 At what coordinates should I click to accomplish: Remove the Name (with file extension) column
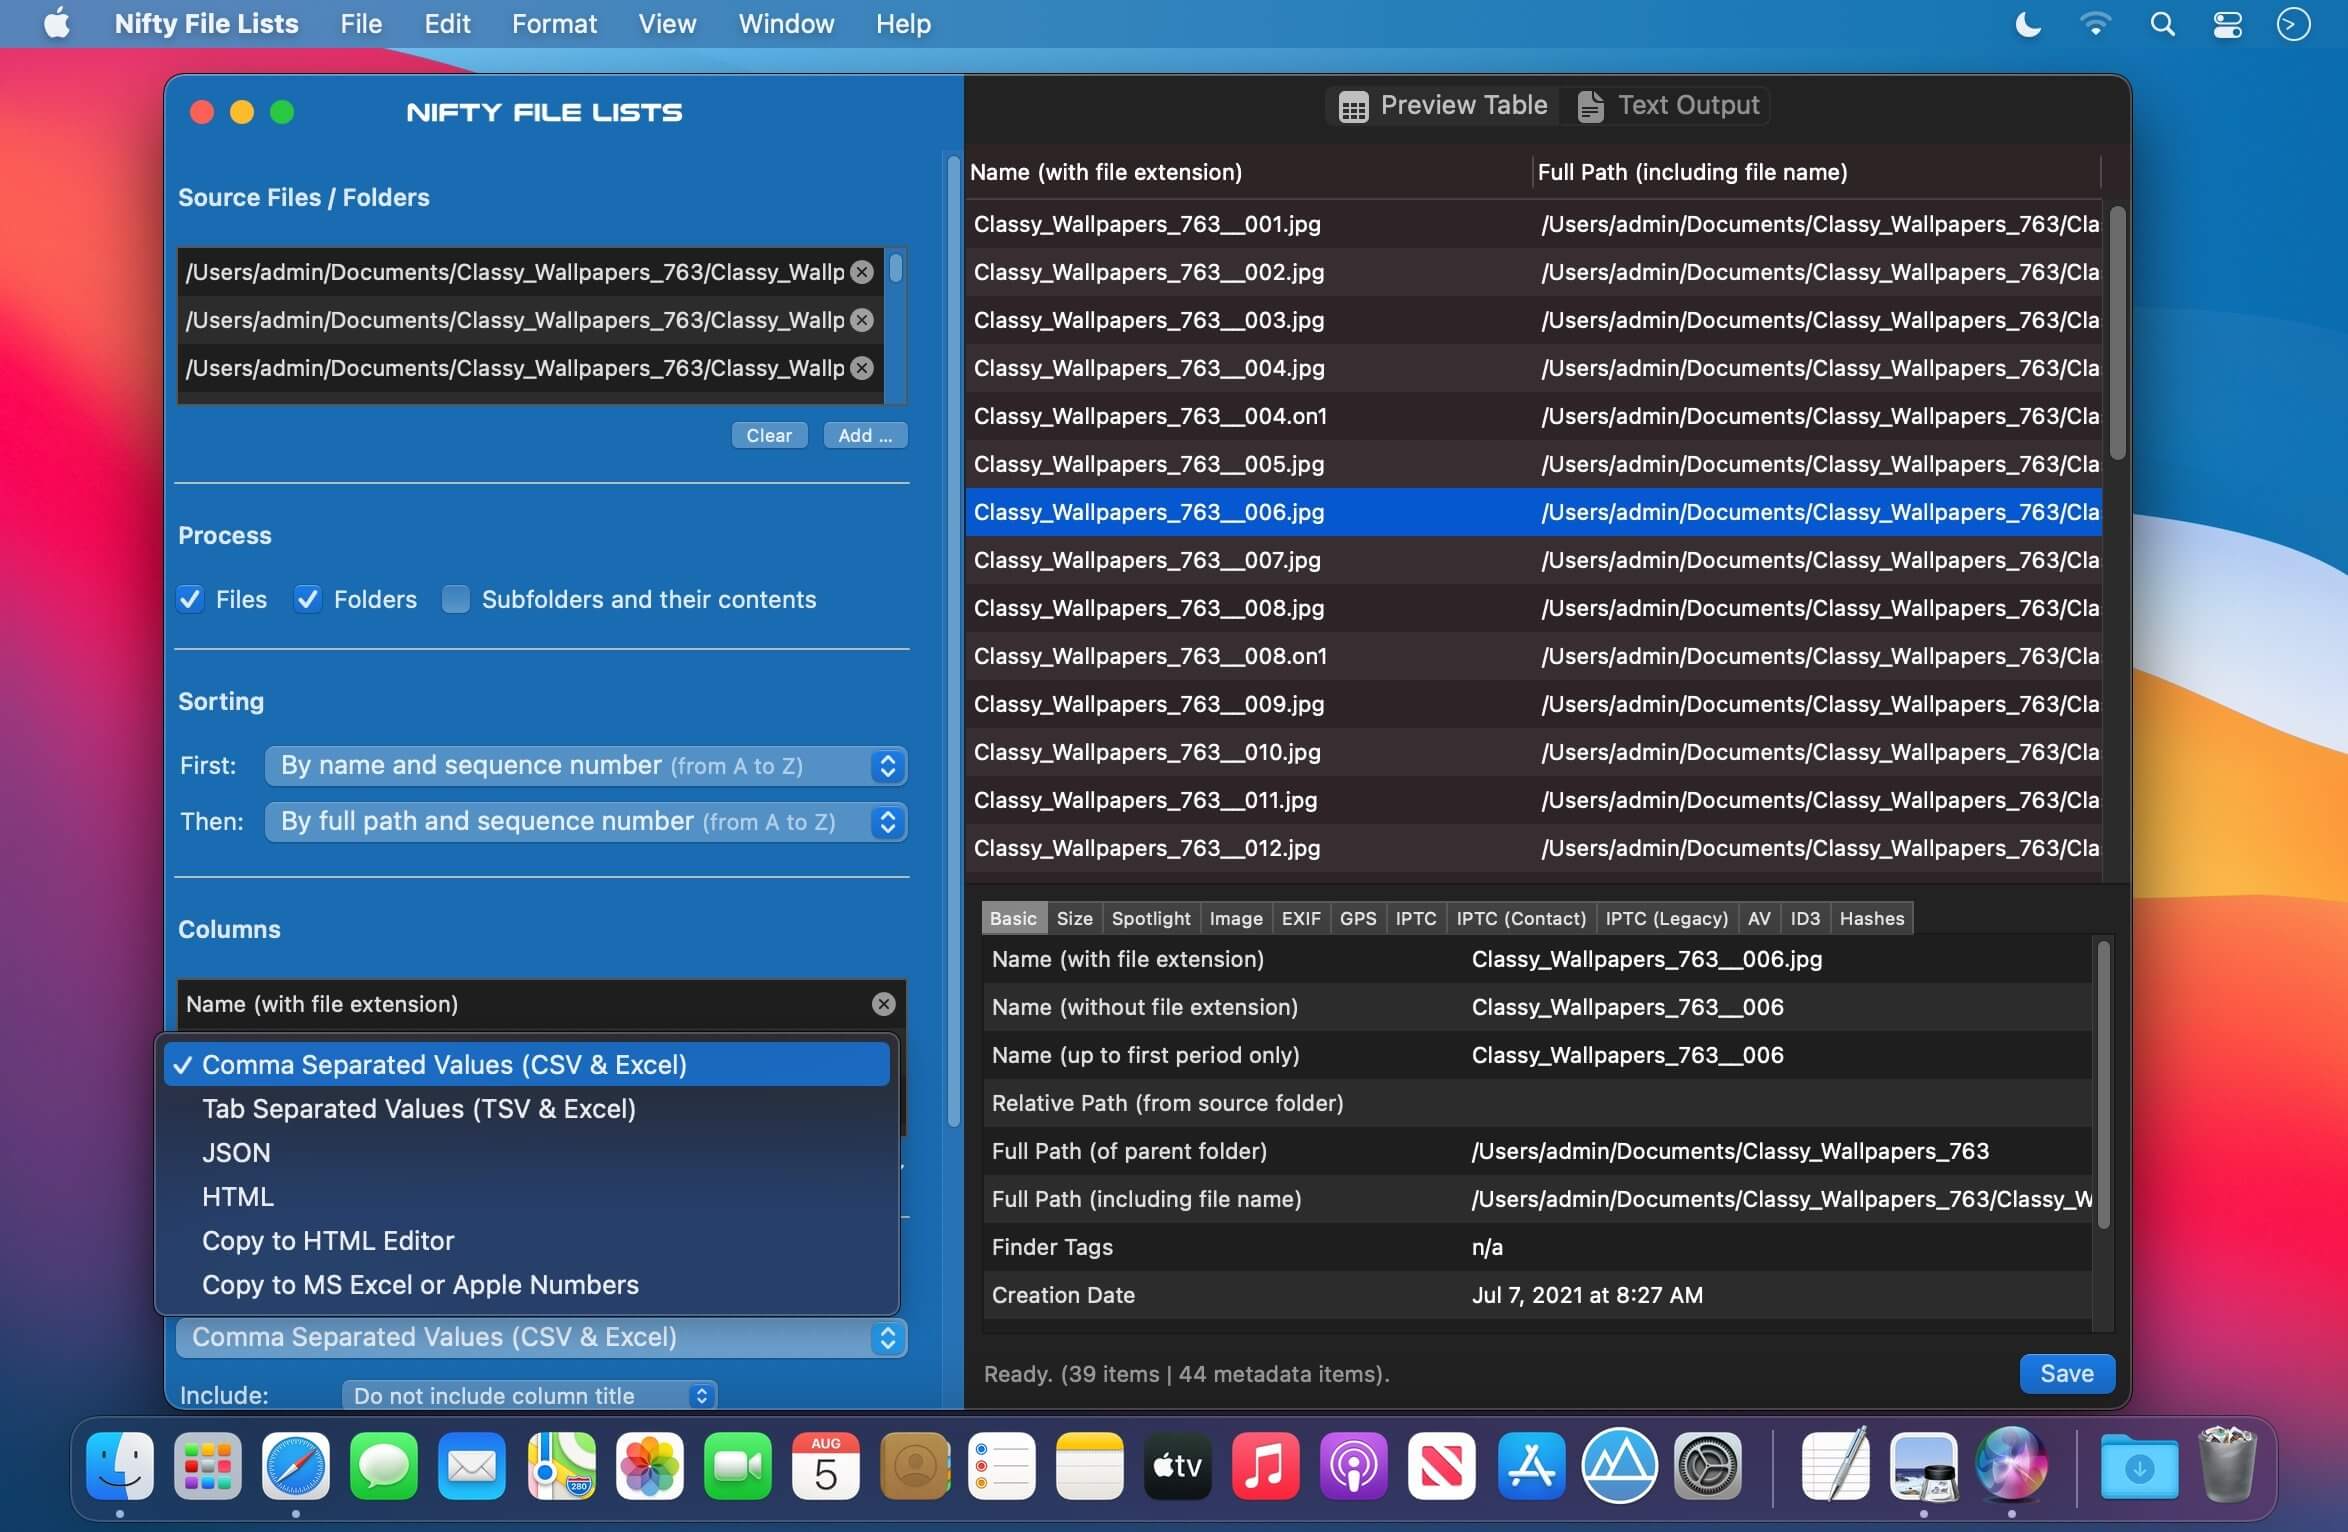coord(883,1004)
